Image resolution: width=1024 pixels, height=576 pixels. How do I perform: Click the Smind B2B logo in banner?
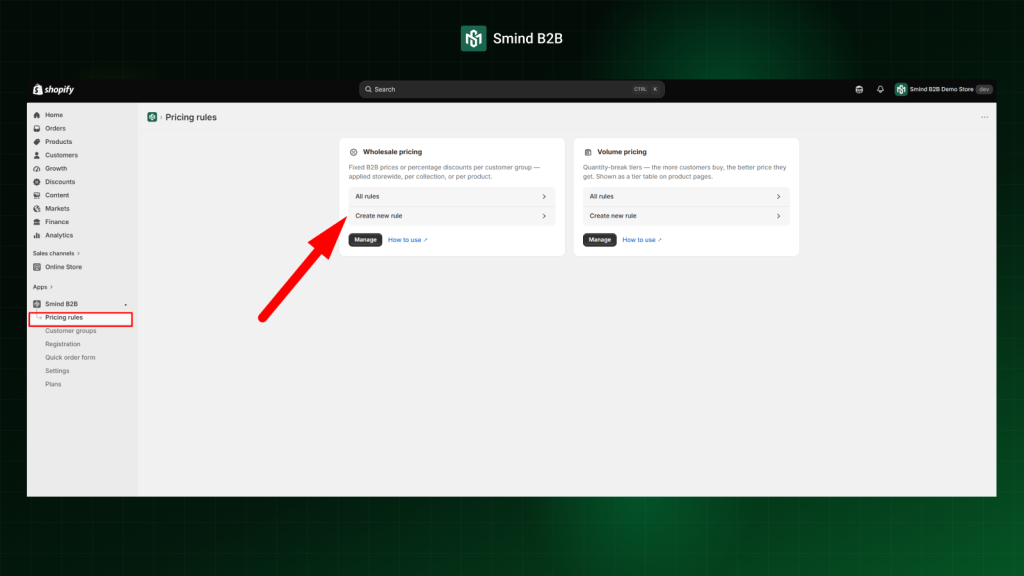point(473,39)
